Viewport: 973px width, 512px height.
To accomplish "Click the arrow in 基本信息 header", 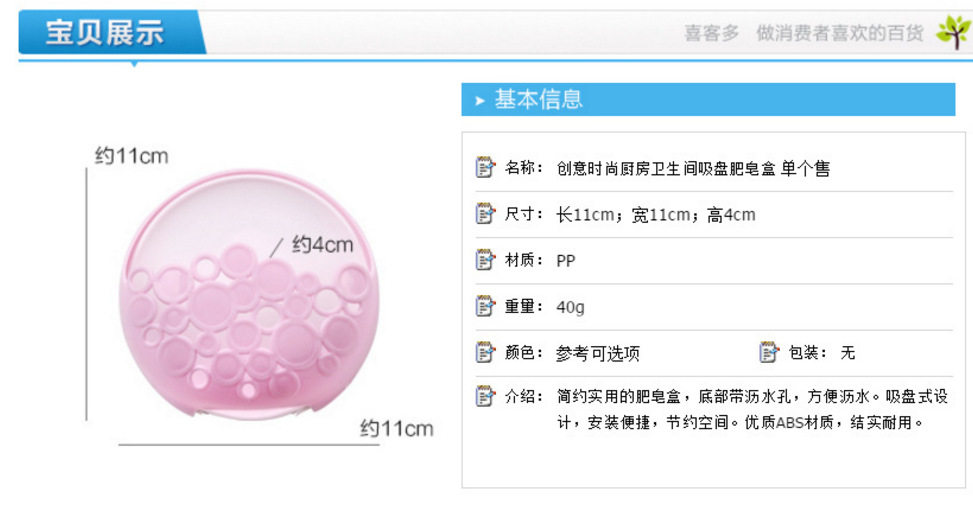I will tap(480, 100).
